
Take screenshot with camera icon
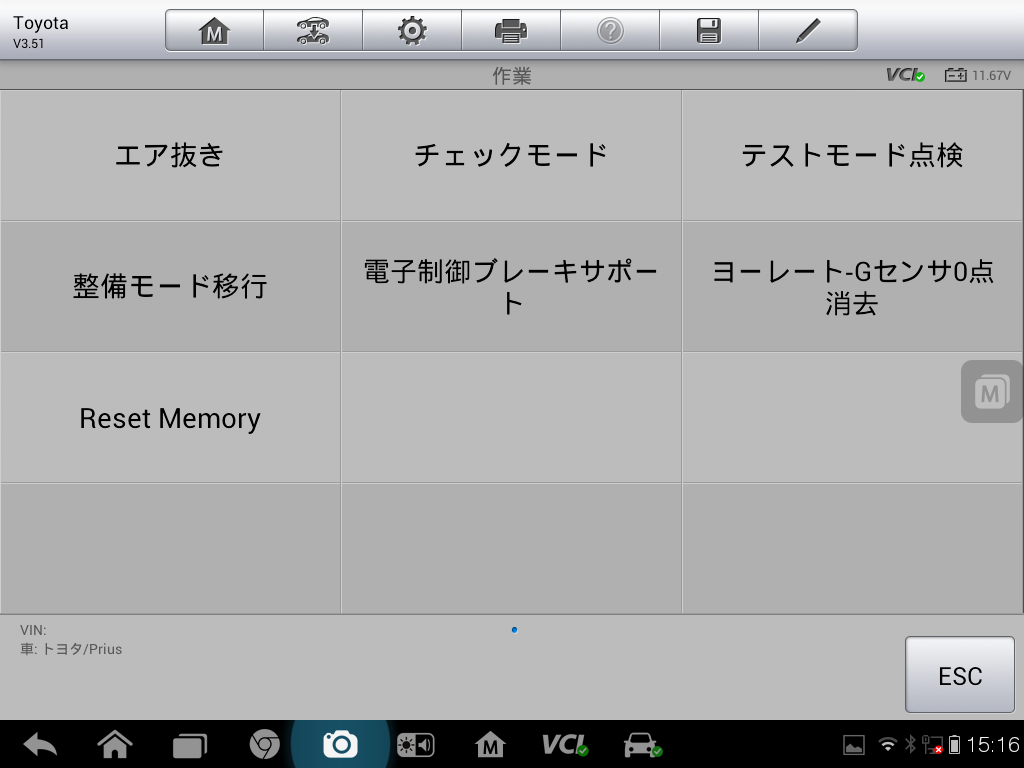tap(340, 744)
